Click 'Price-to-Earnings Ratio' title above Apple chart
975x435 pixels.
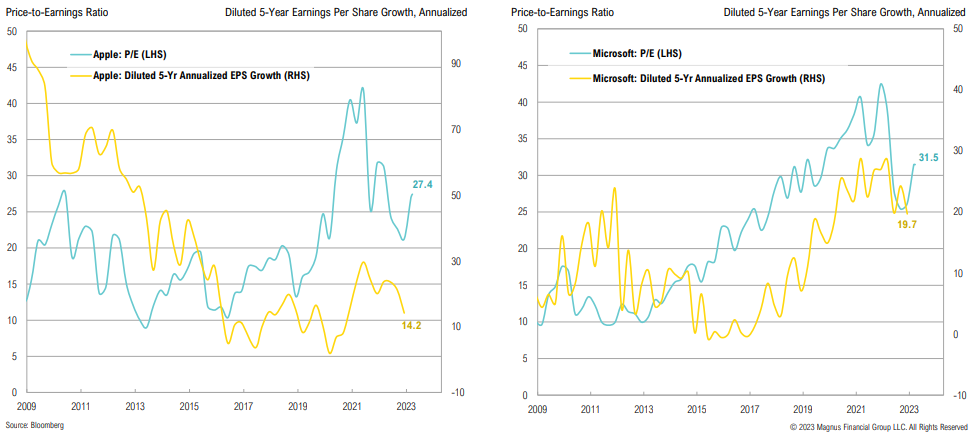[x=57, y=12]
